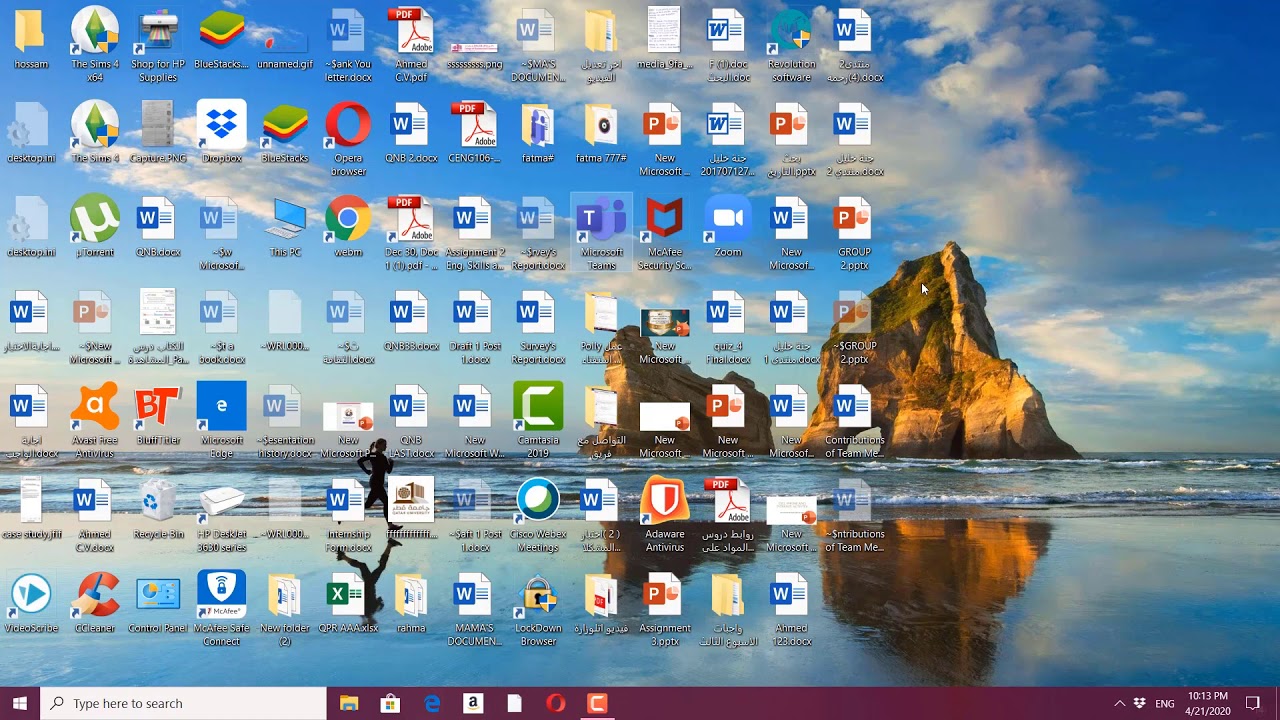Select the QPR AAA.xlsx spreadsheet

click(x=348, y=603)
